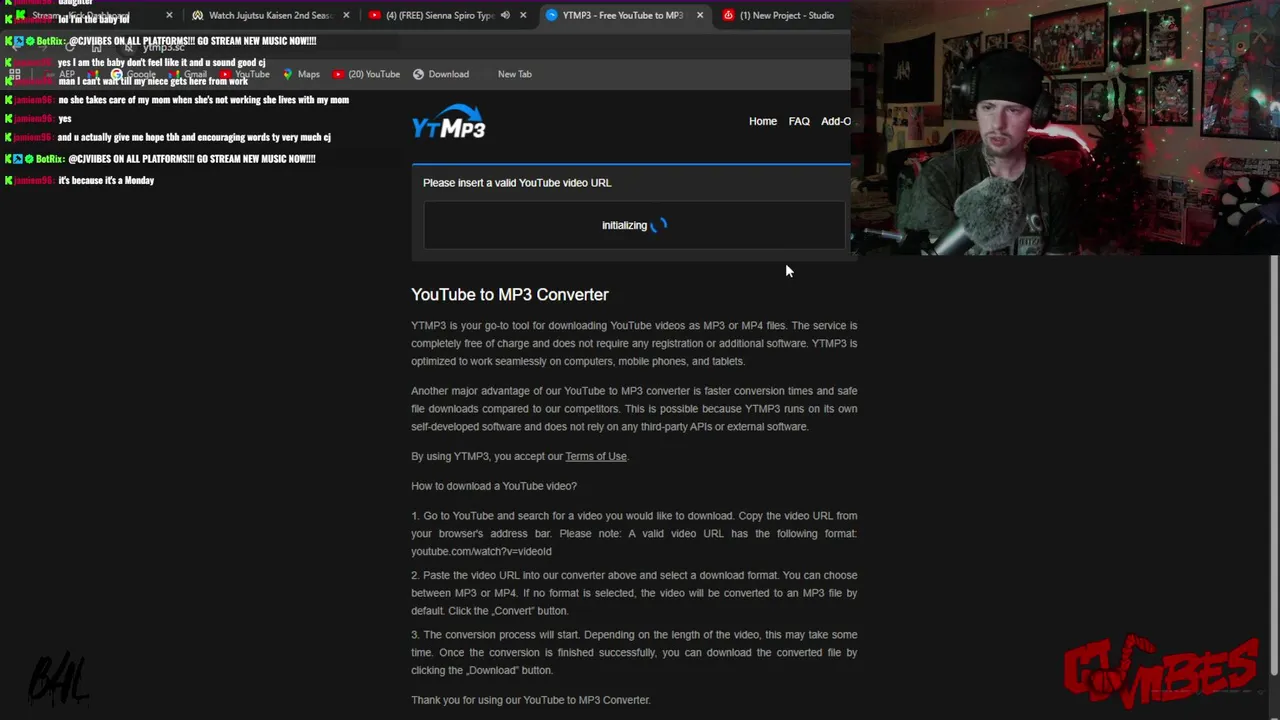Click the YTMP3 logo
The image size is (1280, 720).
coord(448,121)
